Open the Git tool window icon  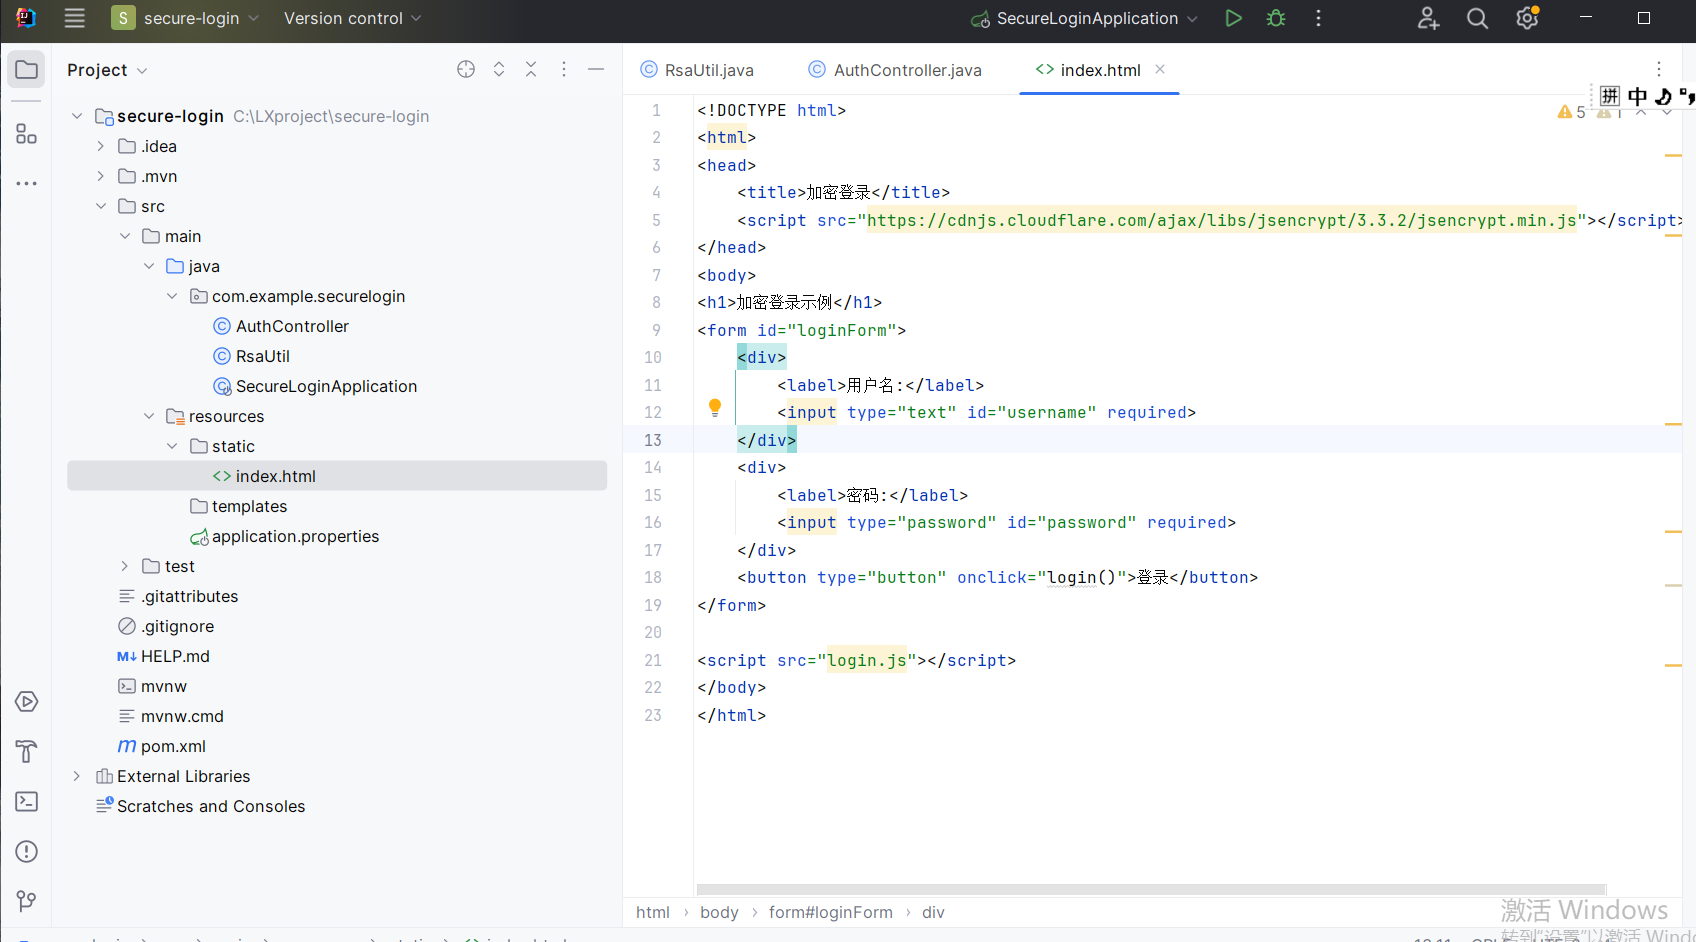(27, 902)
